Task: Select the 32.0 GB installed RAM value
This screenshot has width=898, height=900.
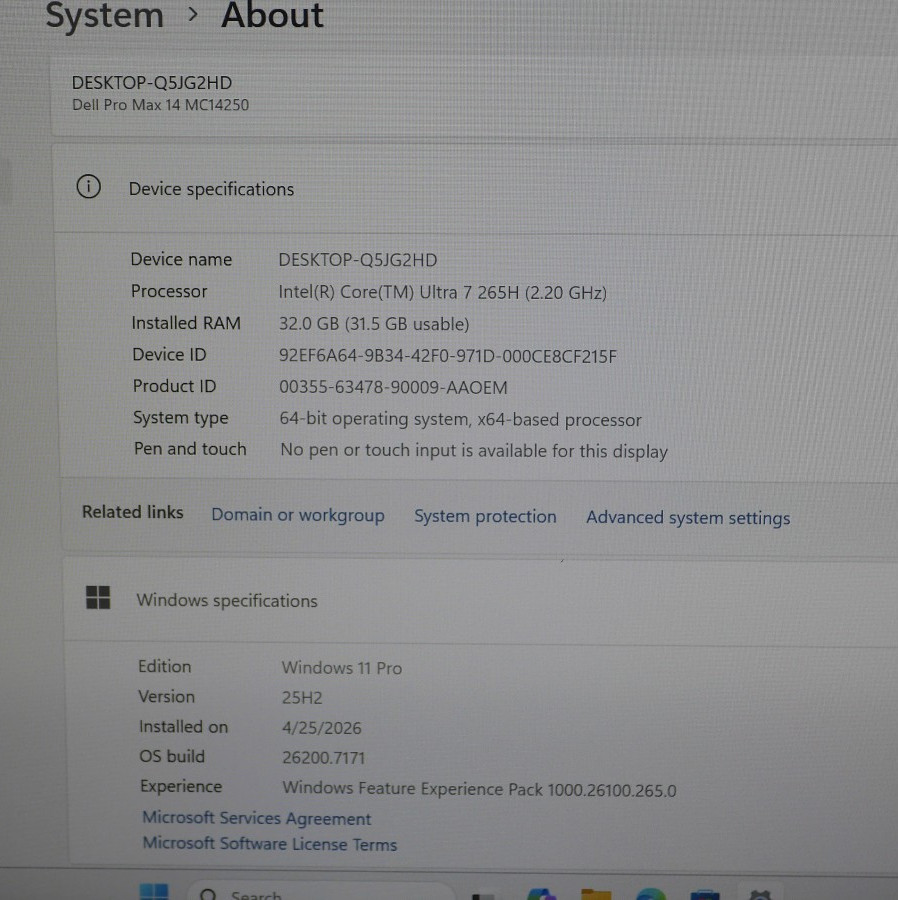Action: [x=374, y=324]
